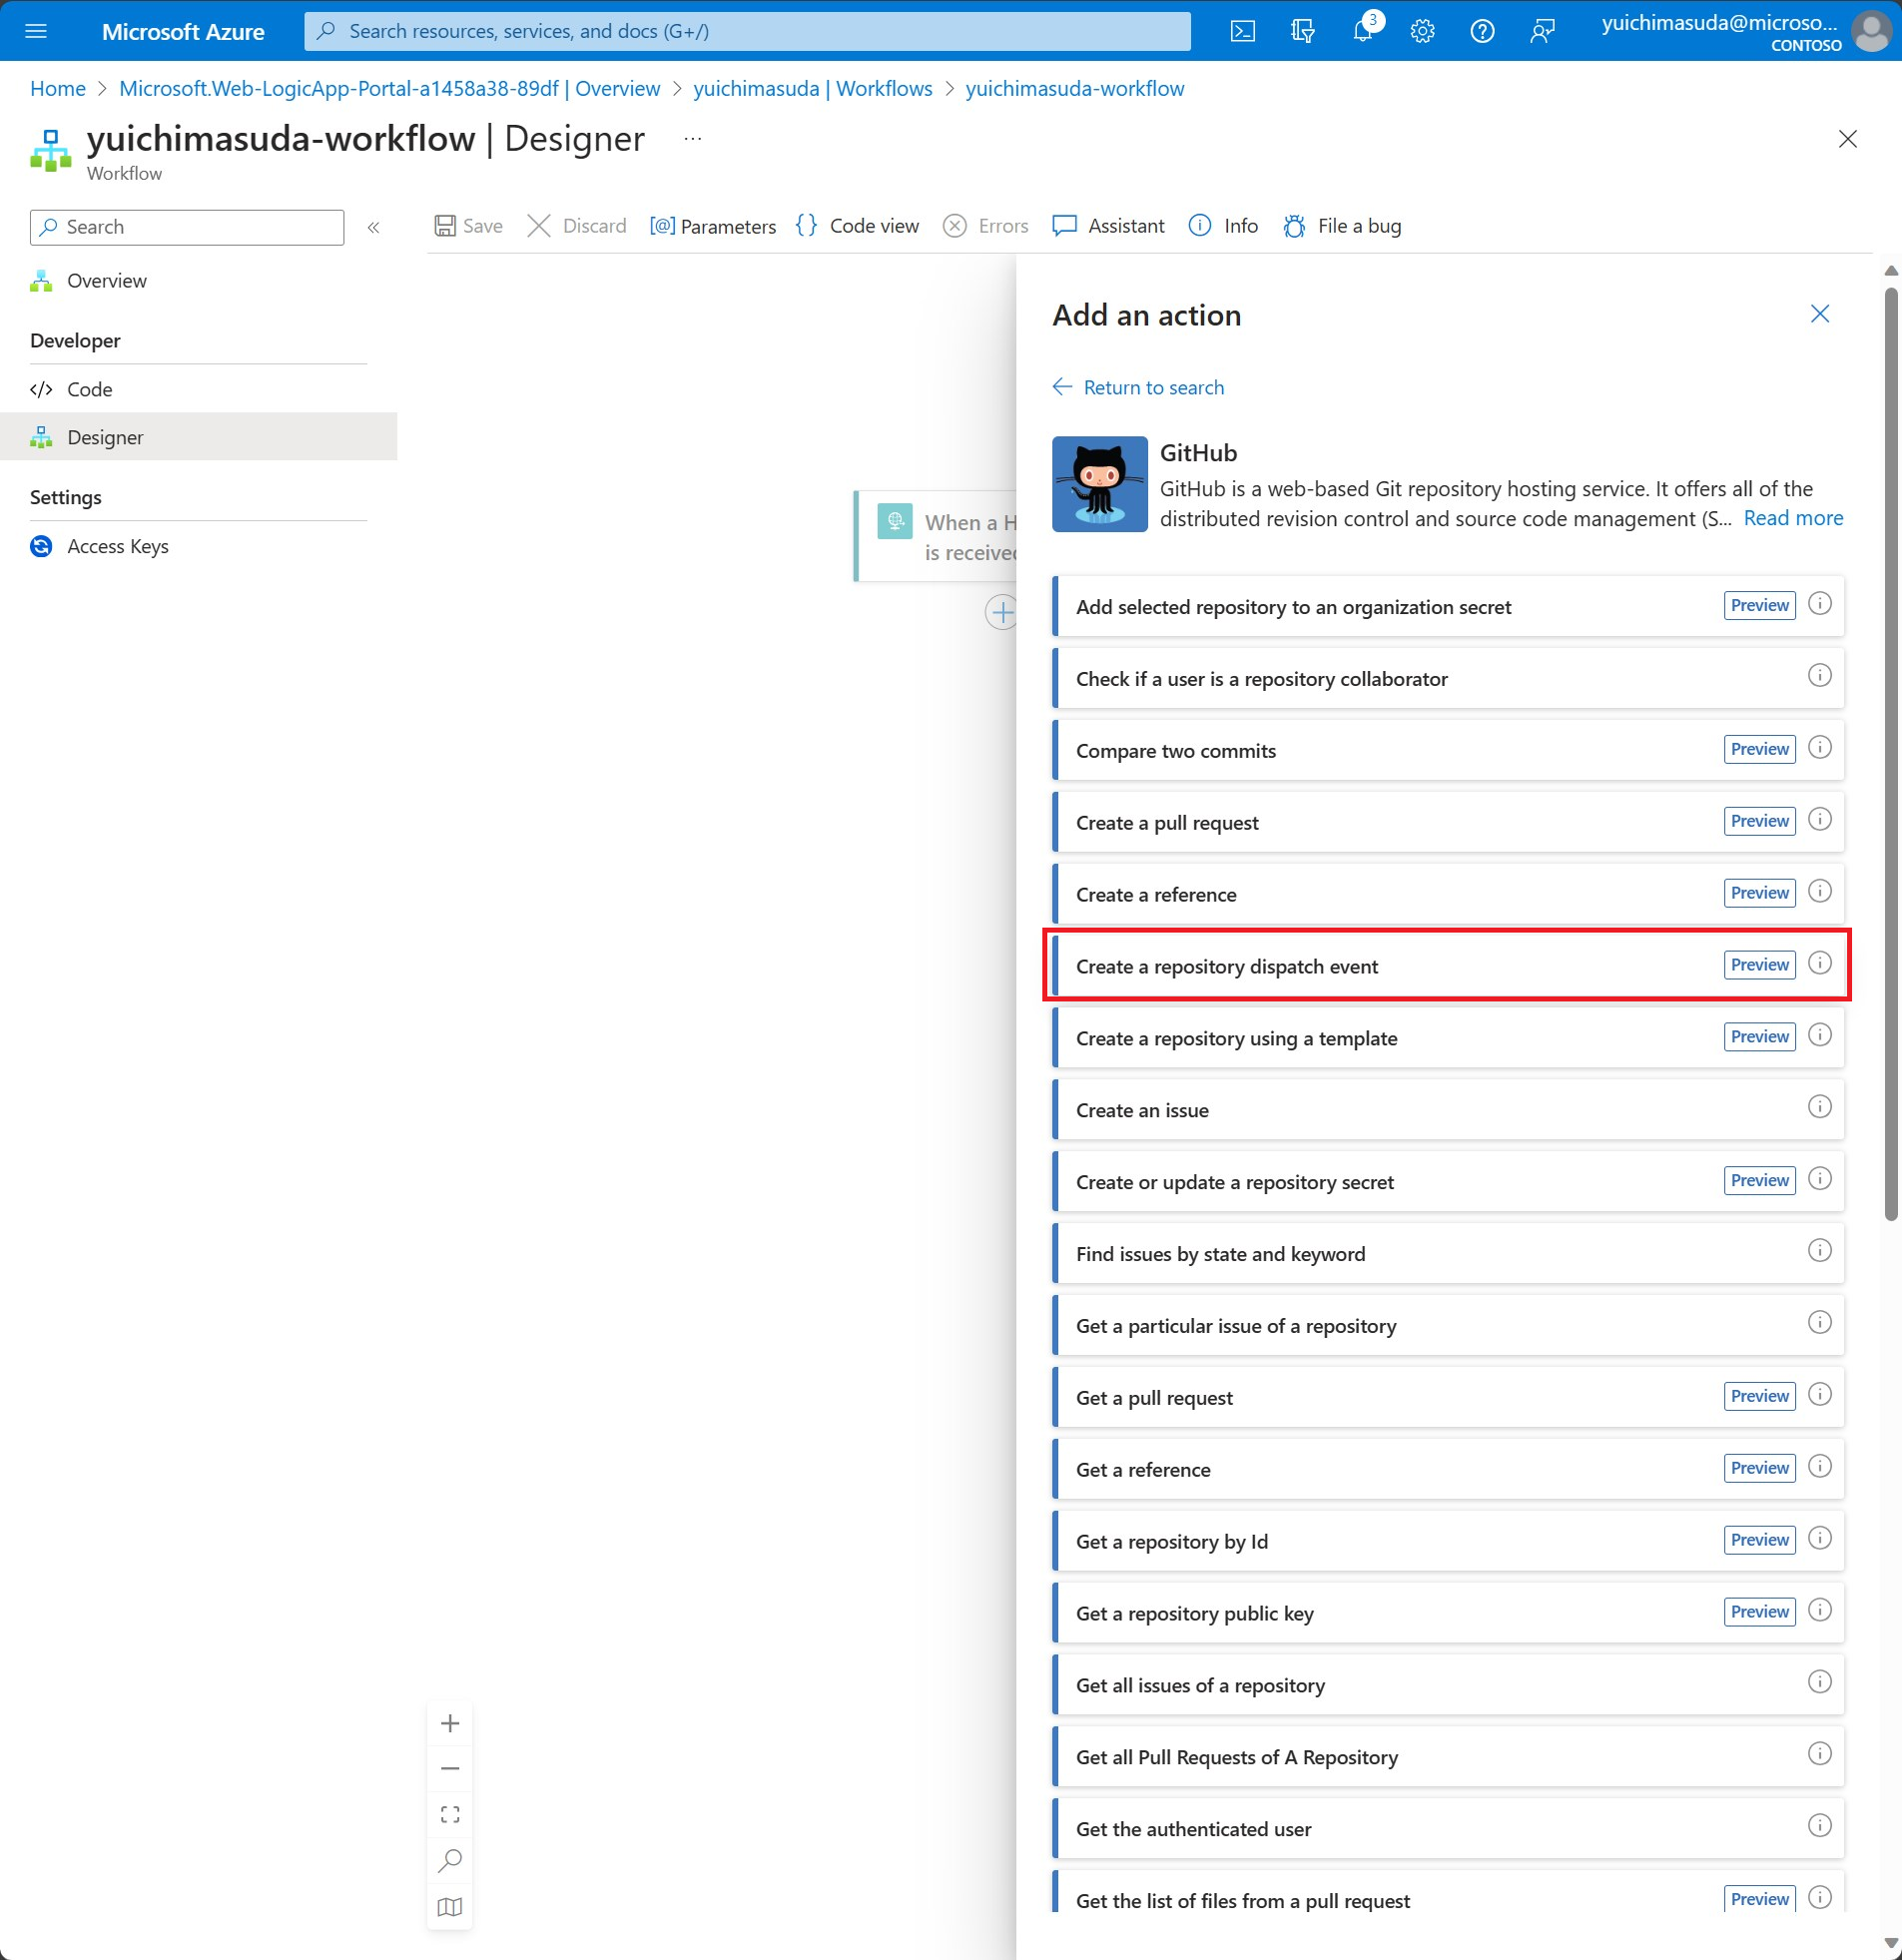
Task: Toggle the designer minimap
Action: tap(450, 1907)
